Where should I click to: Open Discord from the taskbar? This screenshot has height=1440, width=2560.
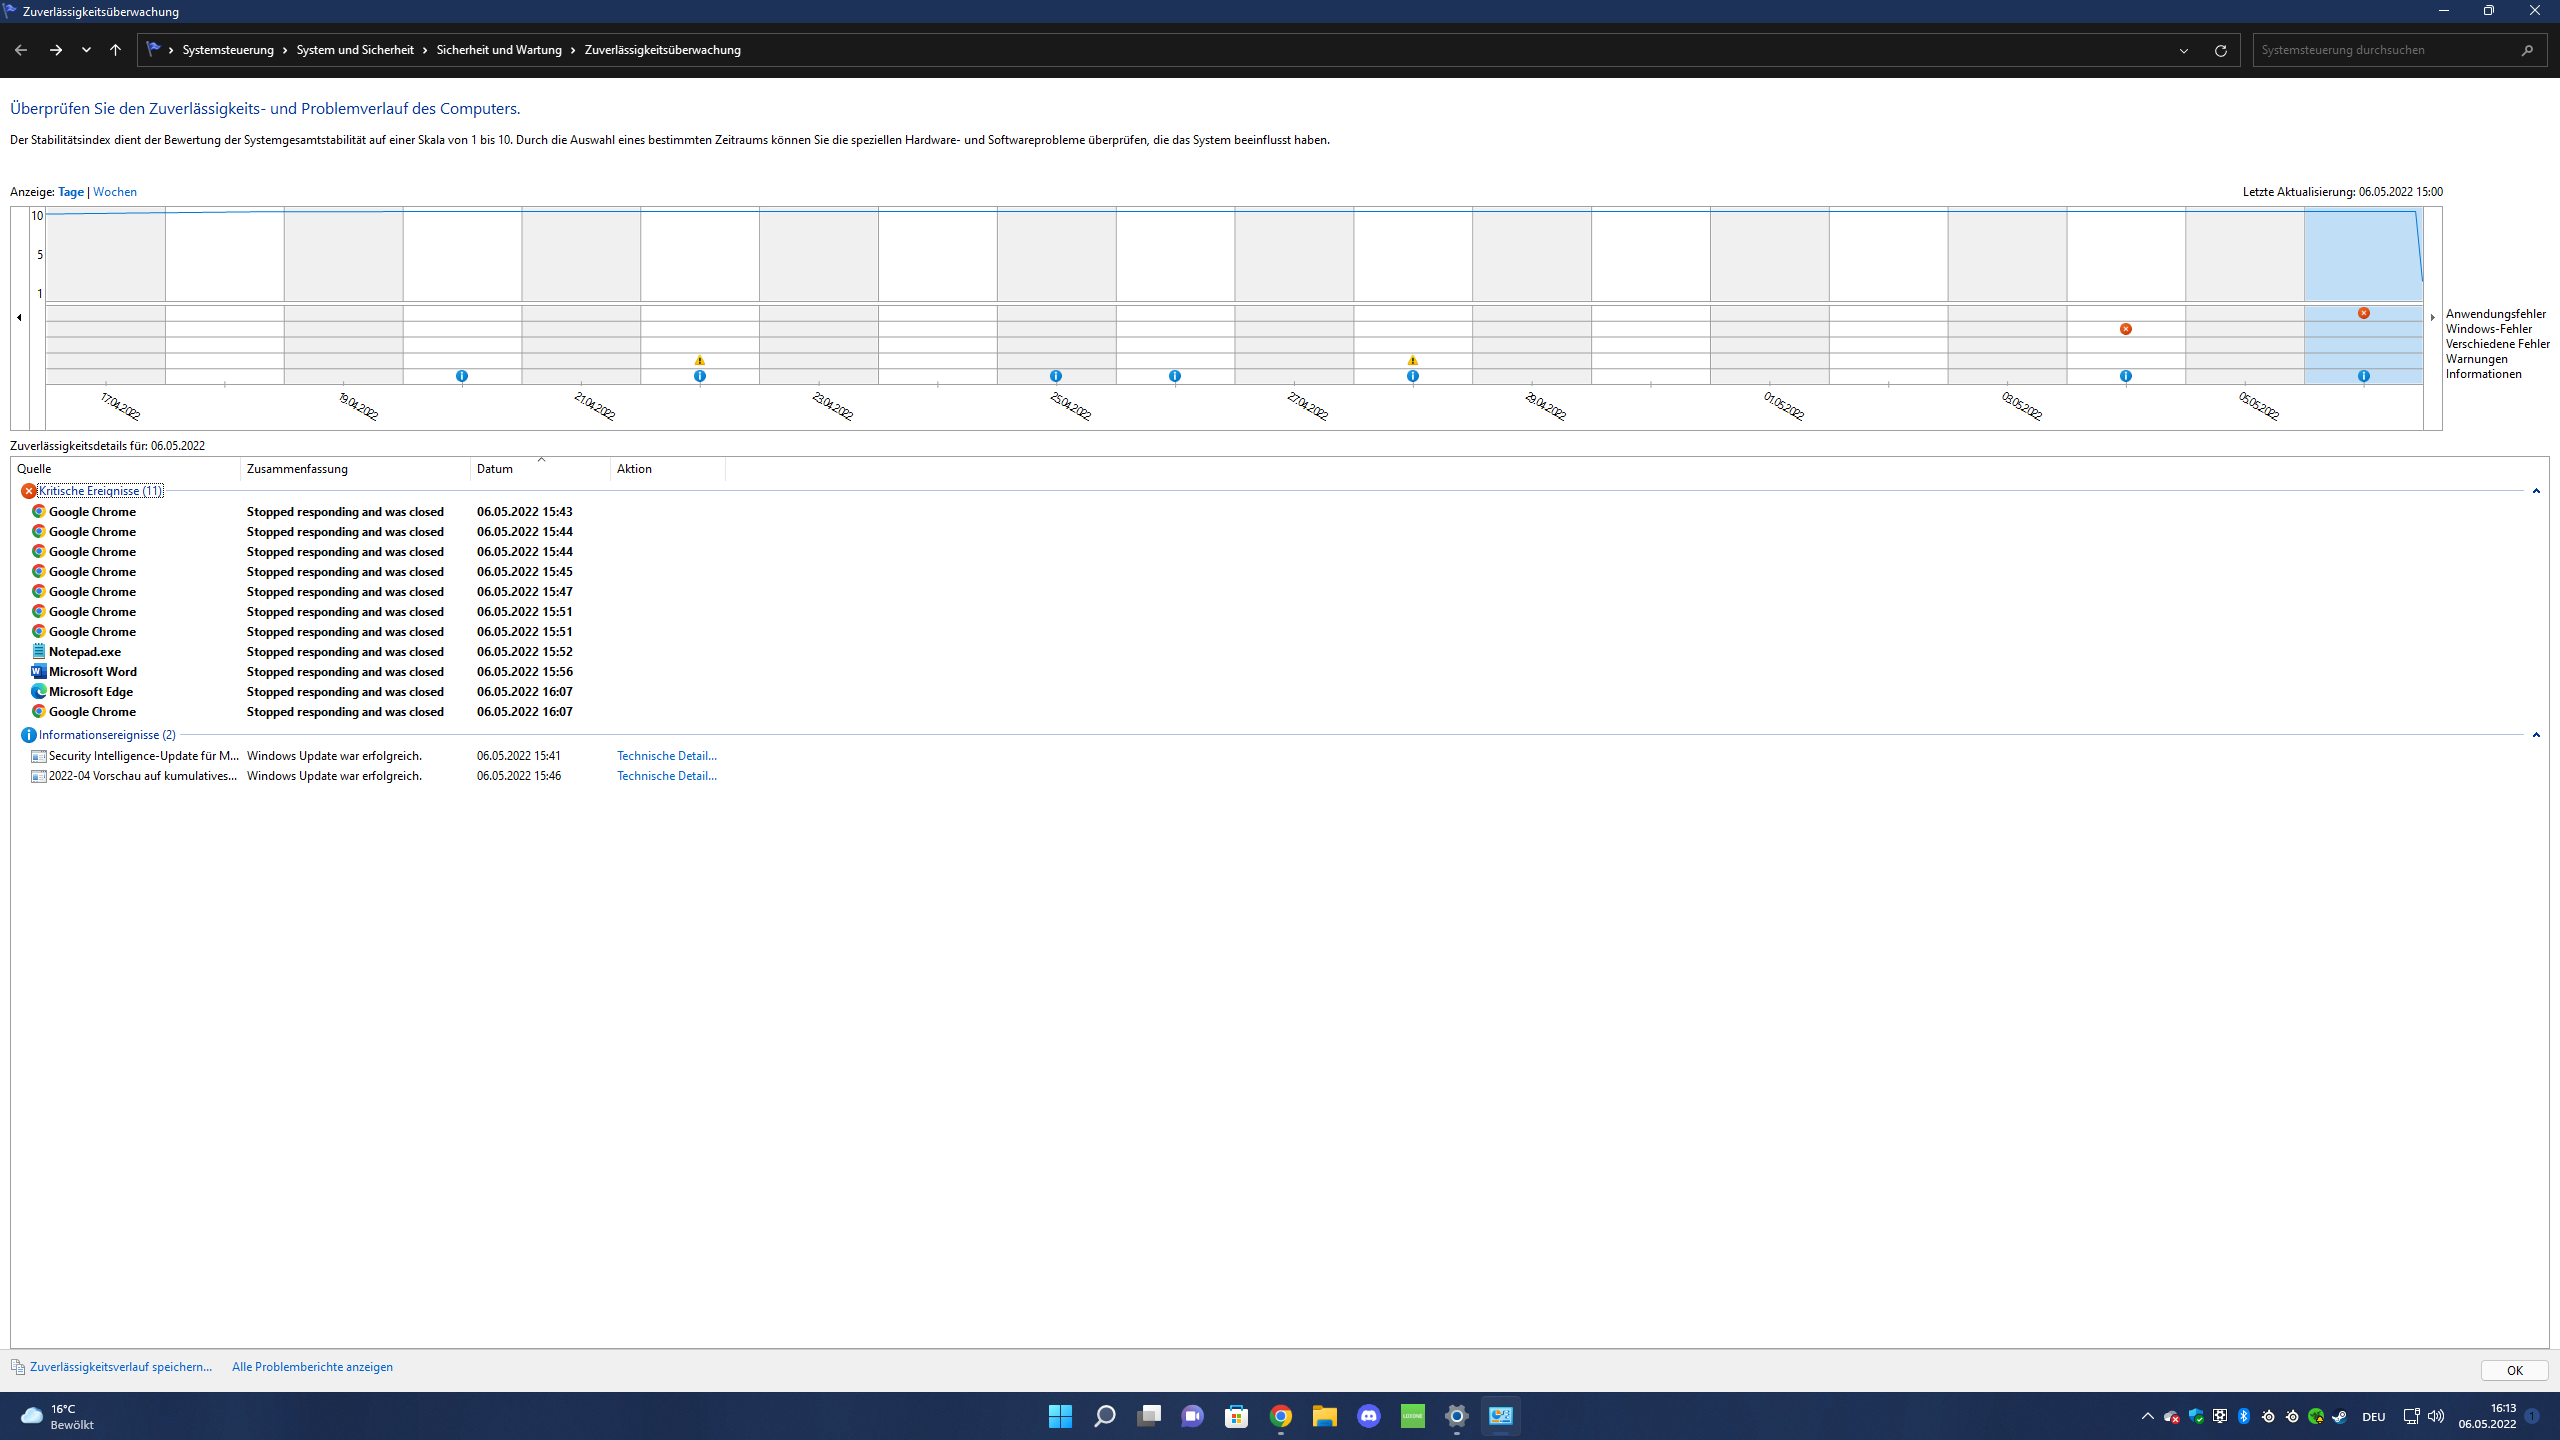point(1368,1416)
